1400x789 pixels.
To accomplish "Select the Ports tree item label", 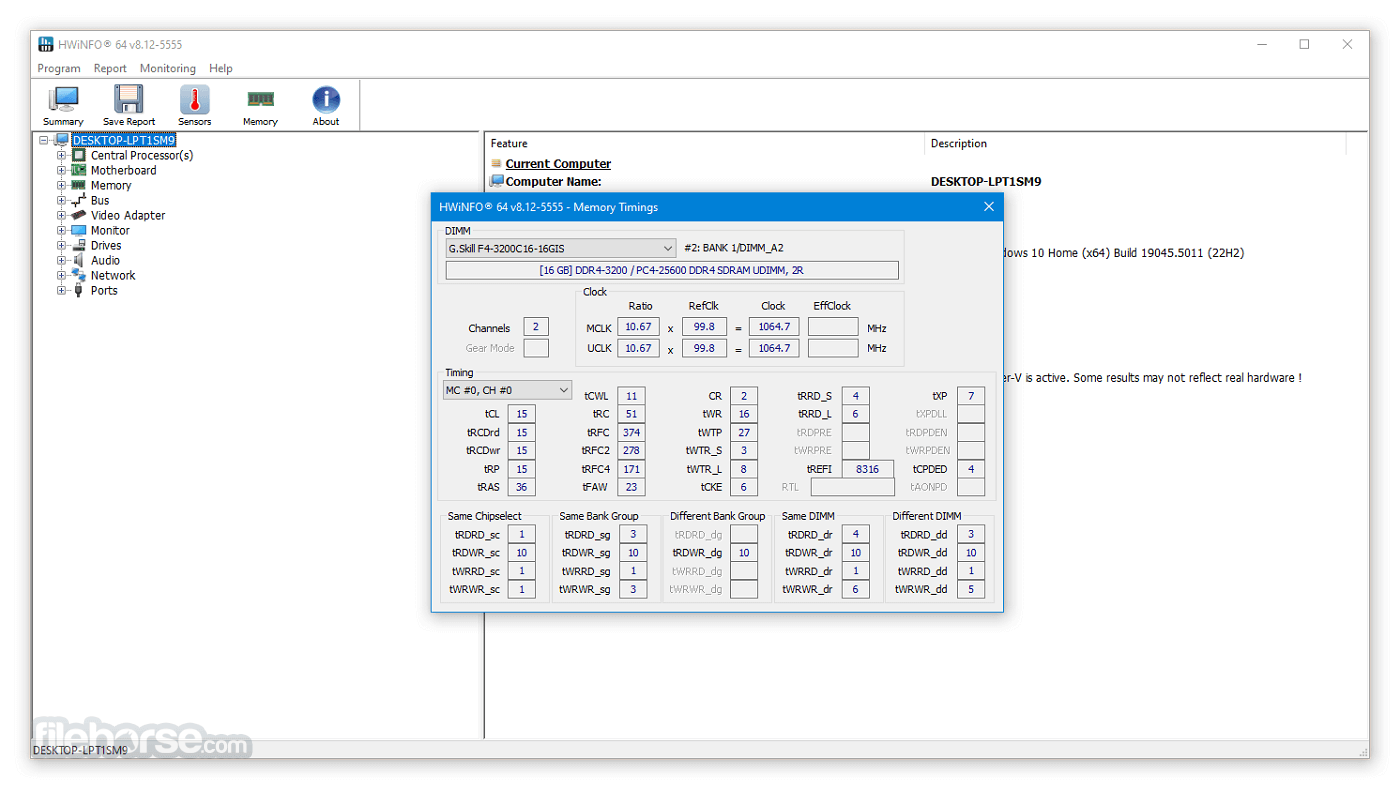I will 104,290.
